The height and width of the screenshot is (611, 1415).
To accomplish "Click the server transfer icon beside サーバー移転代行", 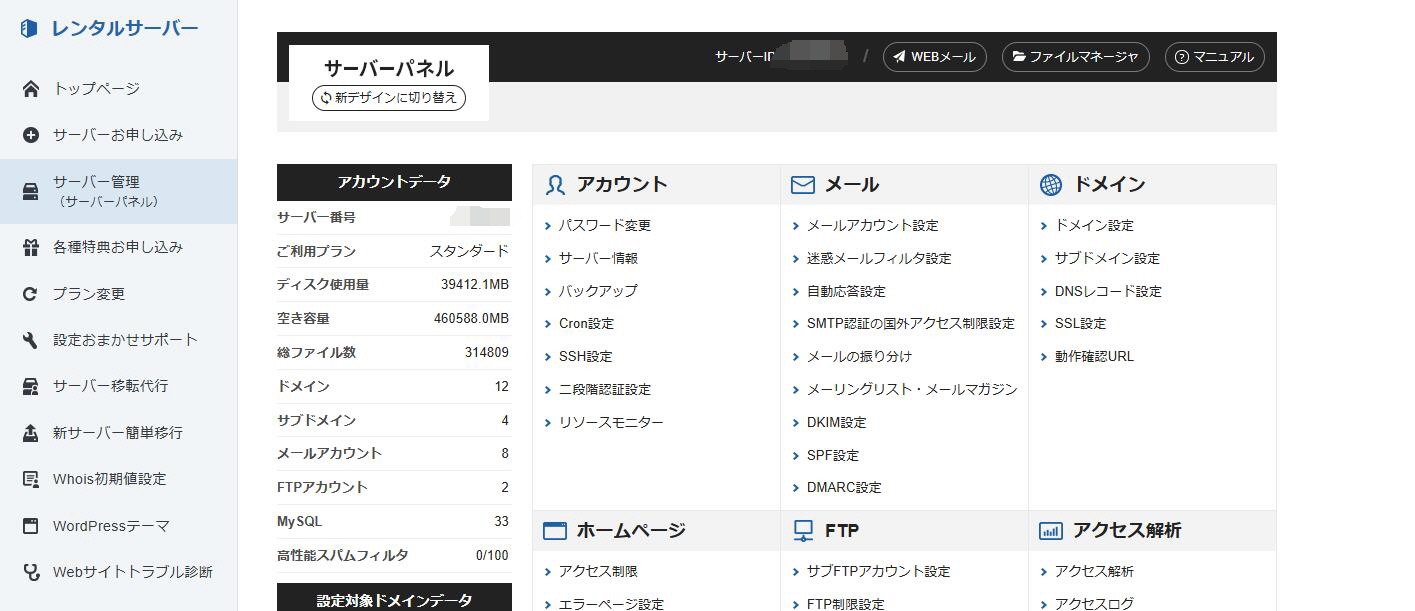I will click(31, 386).
